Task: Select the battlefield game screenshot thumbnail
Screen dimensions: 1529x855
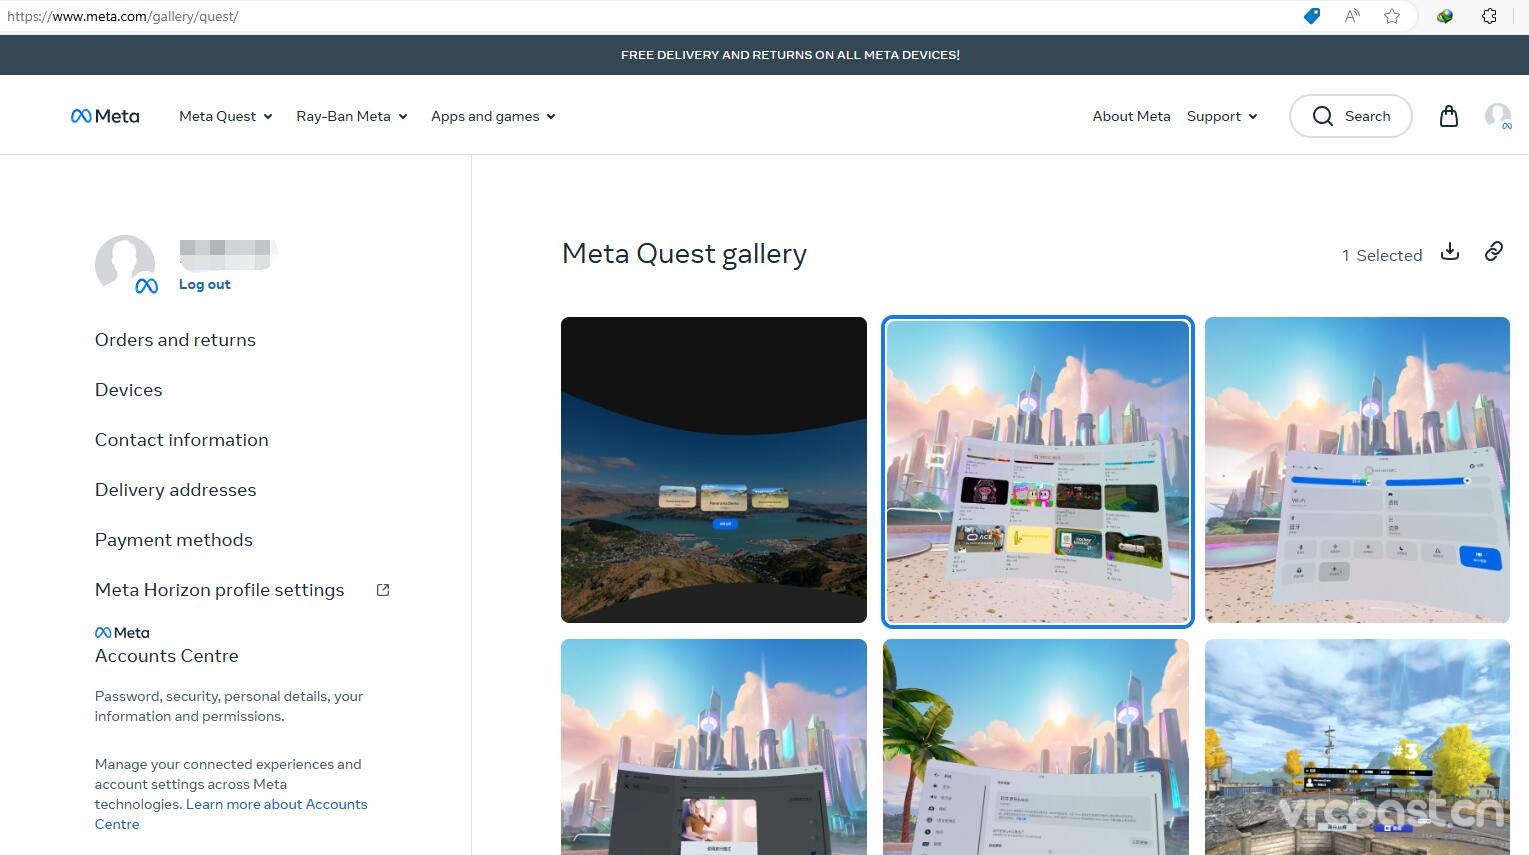Action: tap(1357, 747)
